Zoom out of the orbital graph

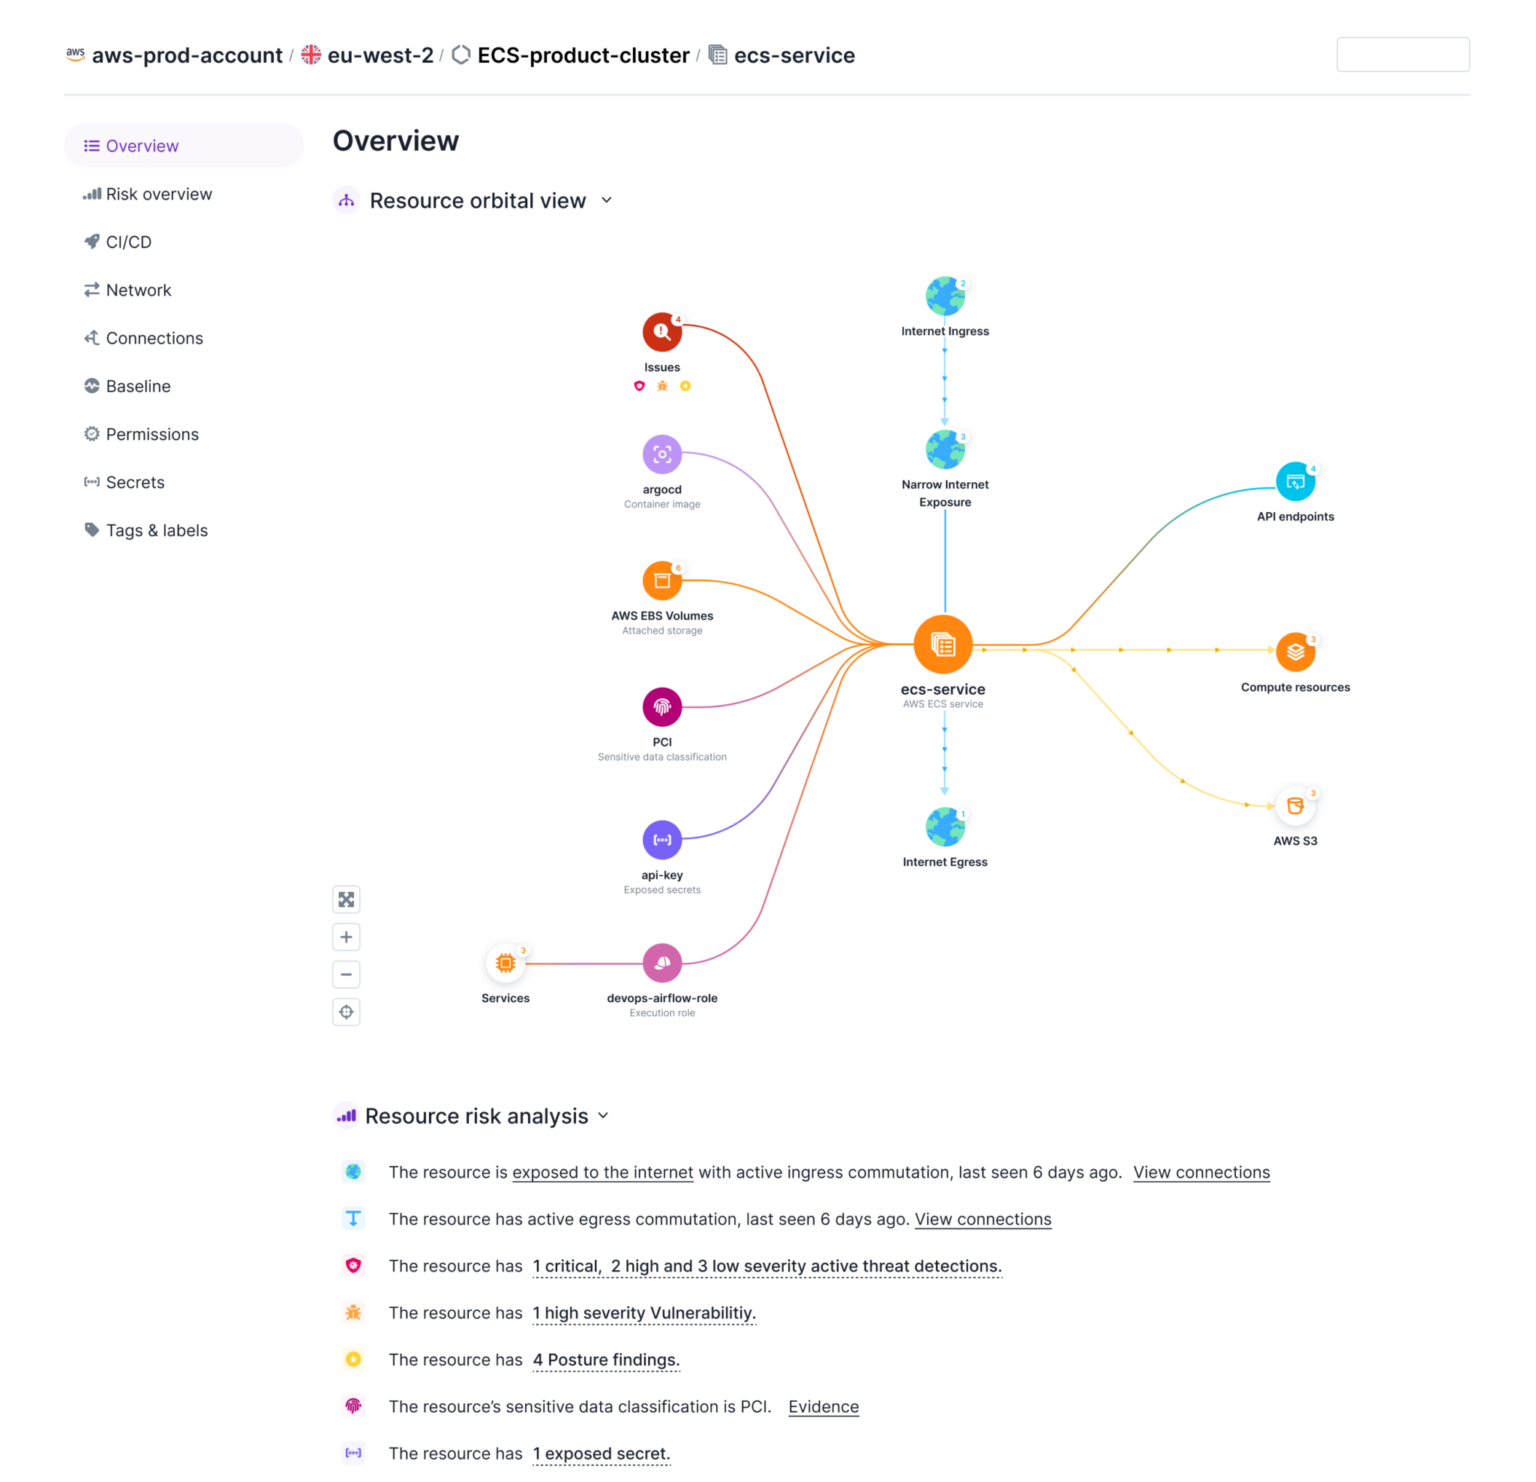tap(346, 974)
